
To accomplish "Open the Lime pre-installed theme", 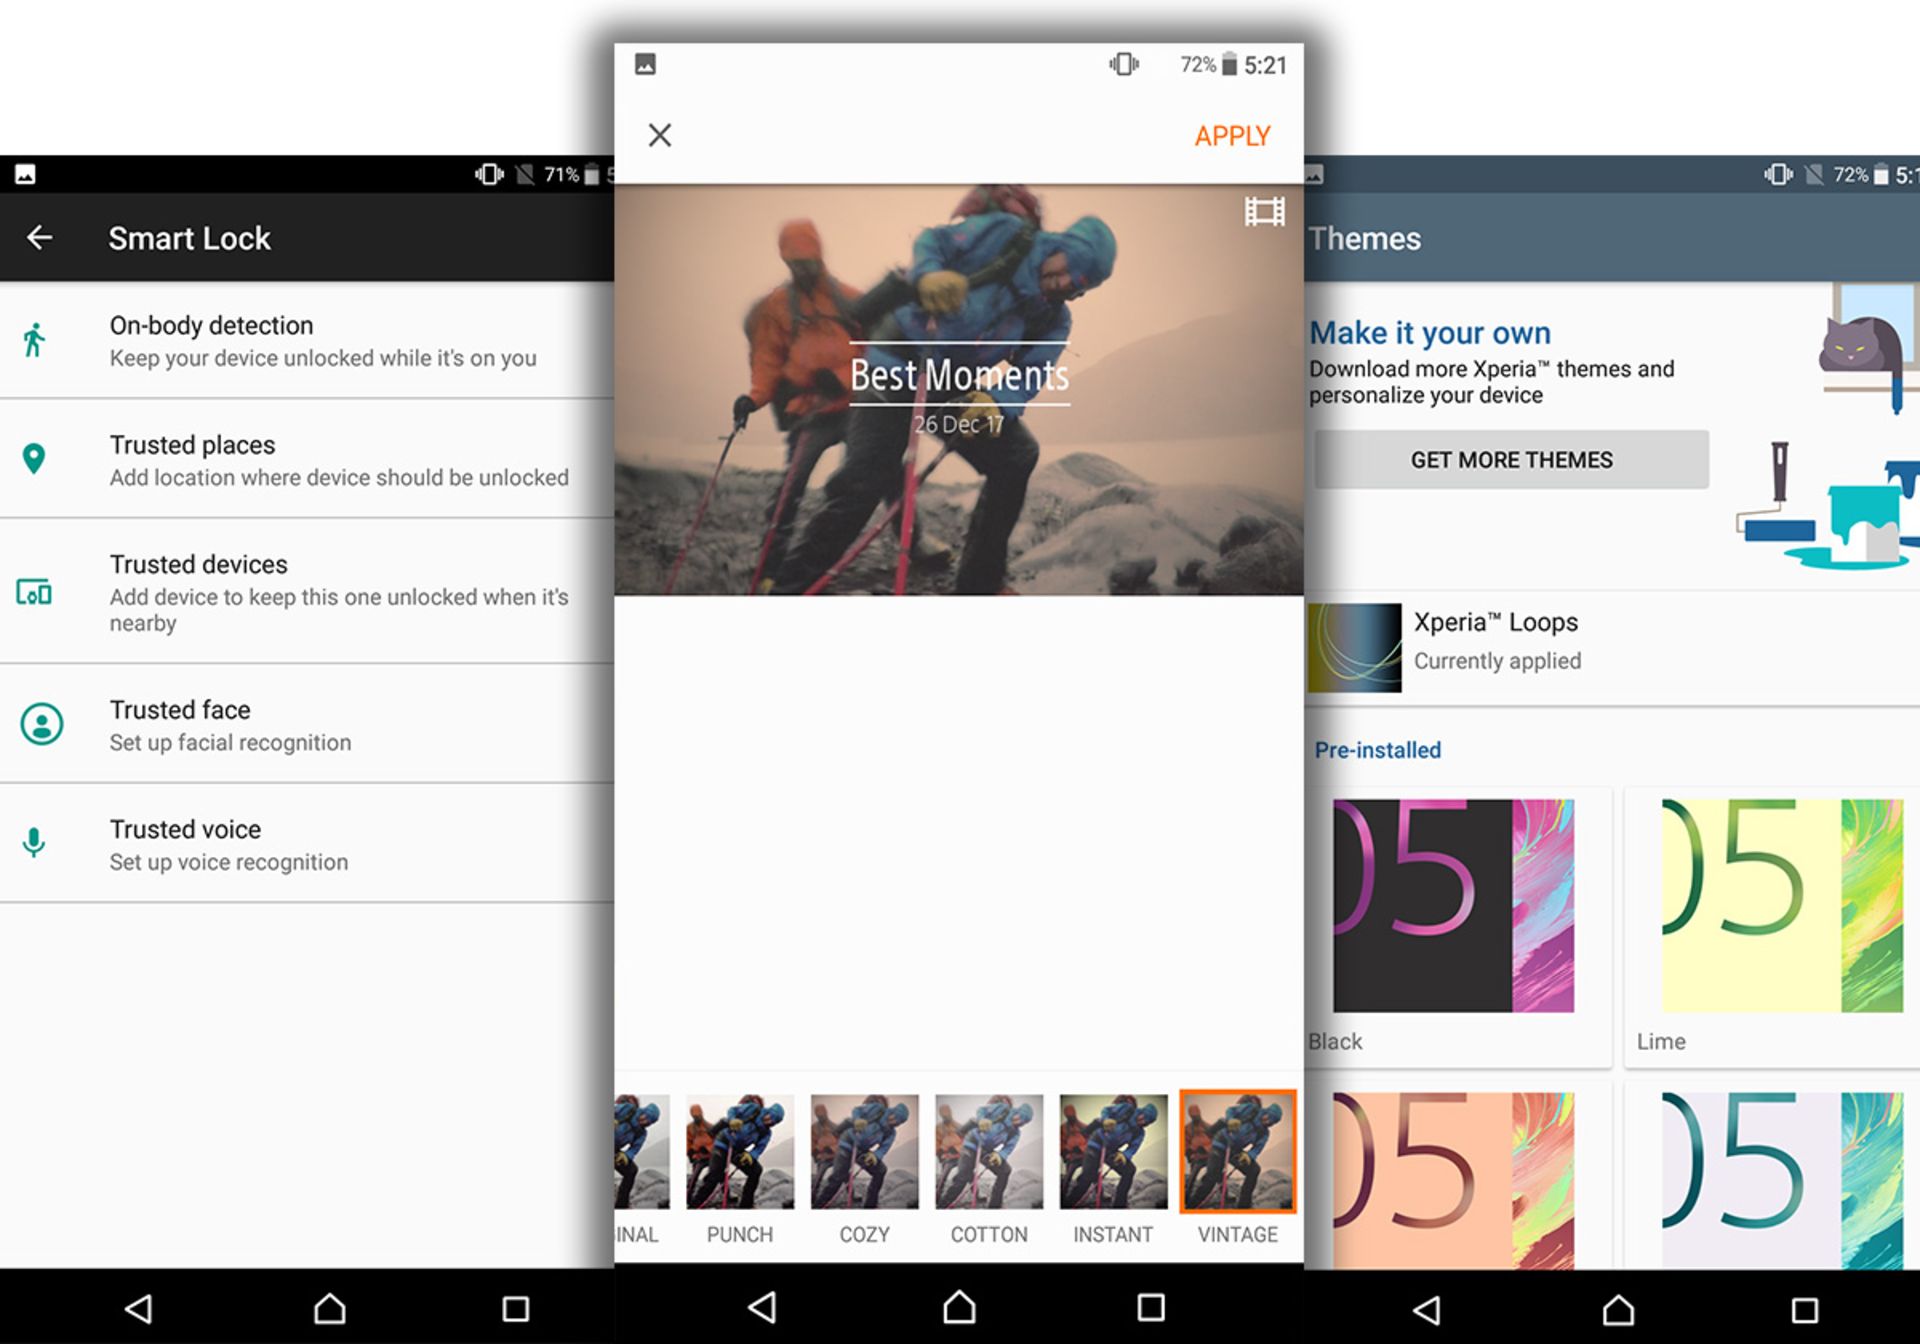I will point(1781,906).
